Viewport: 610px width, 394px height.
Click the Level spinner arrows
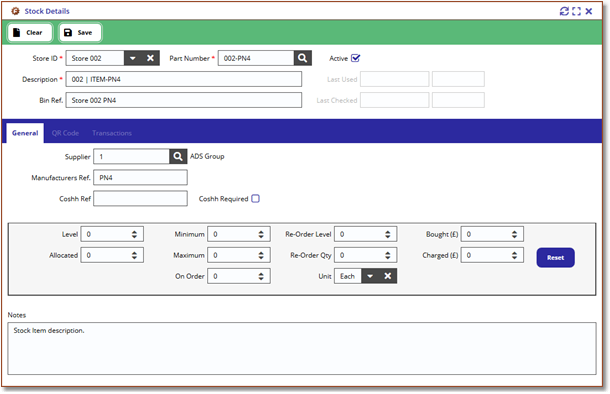134,234
